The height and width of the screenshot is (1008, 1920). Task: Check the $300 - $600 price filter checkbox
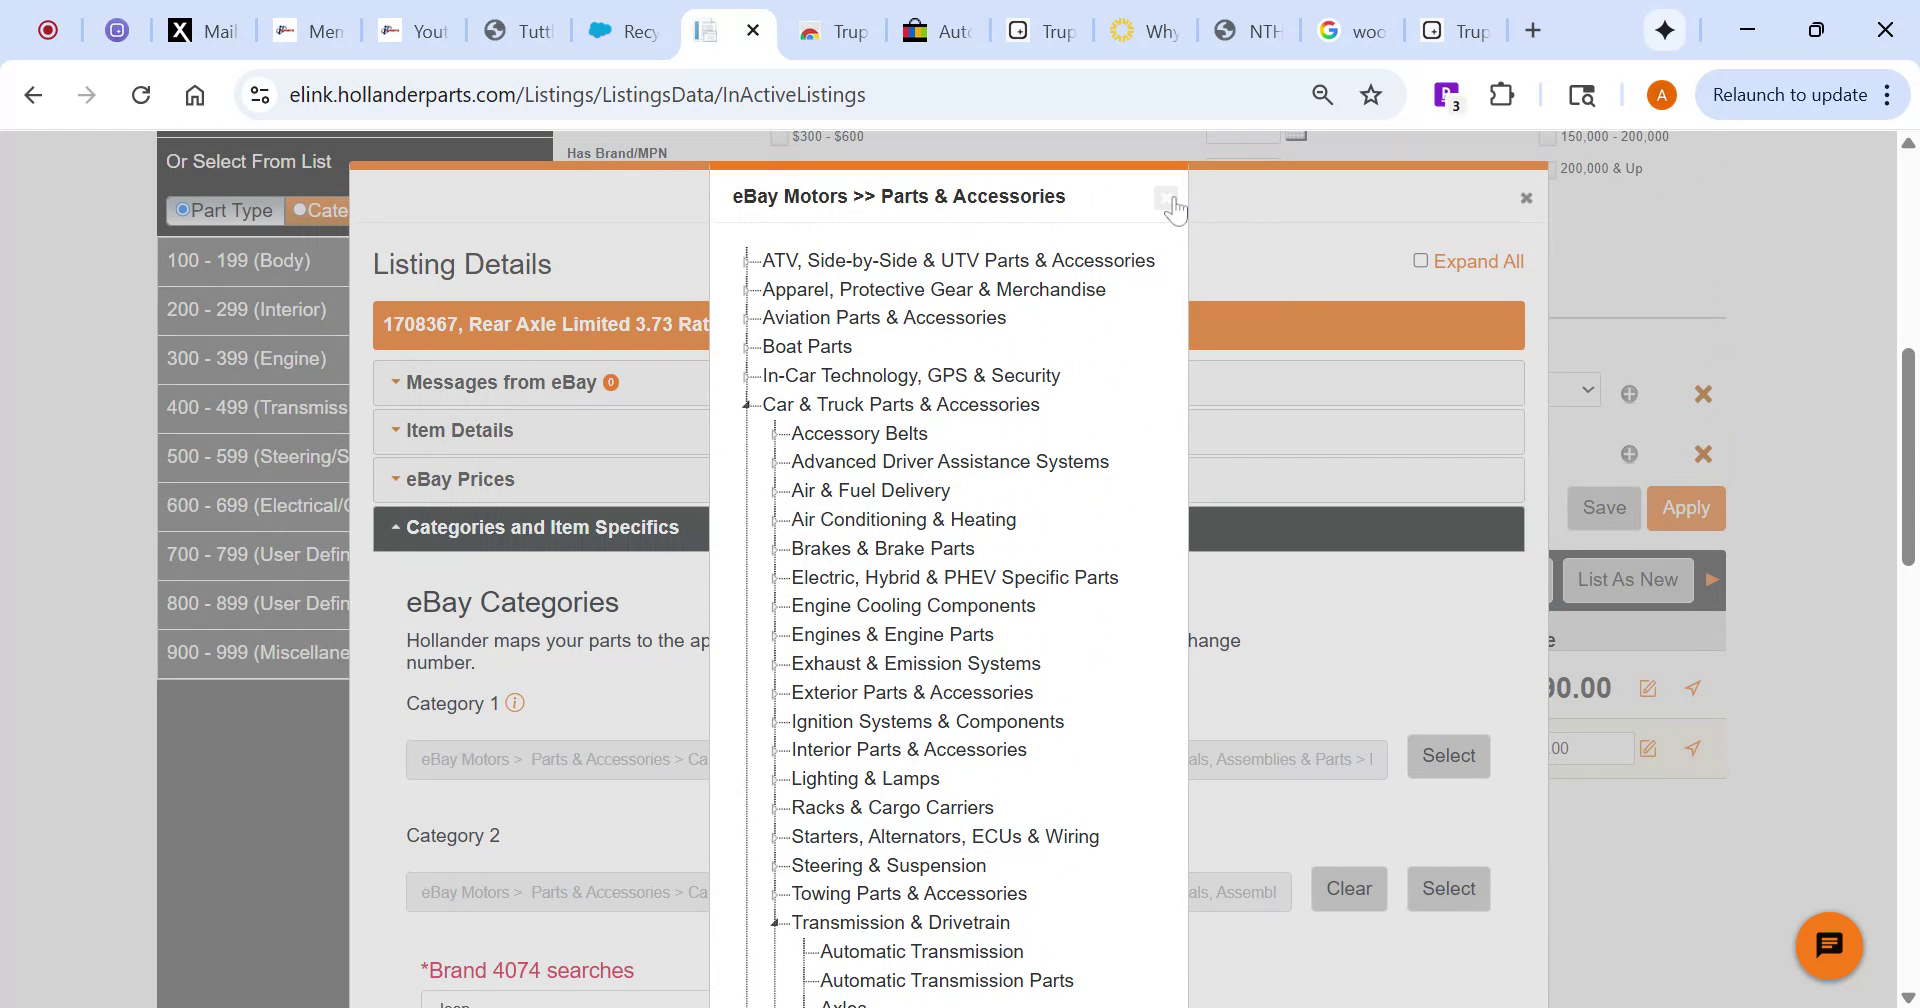778,136
